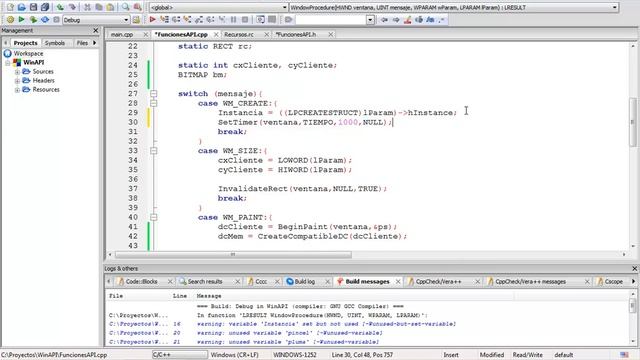Open the Files management tab
The height and width of the screenshot is (360, 640).
point(82,43)
